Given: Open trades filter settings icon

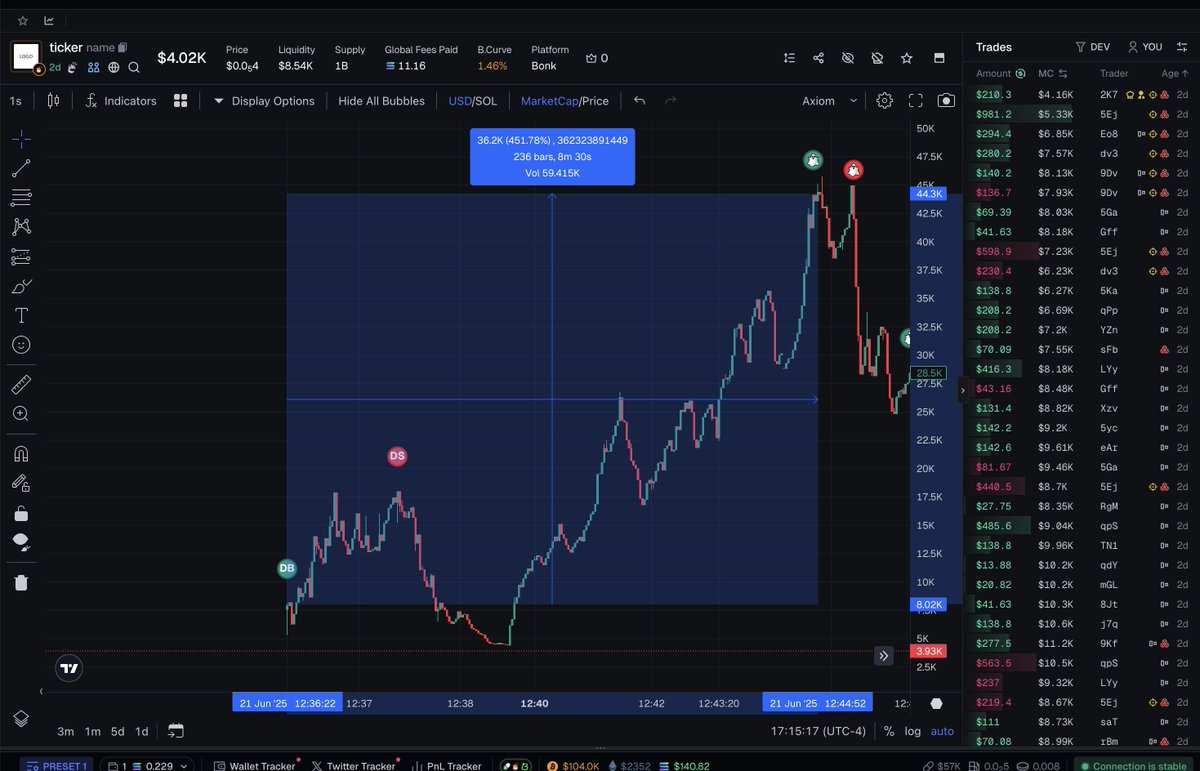Looking at the screenshot, I should pos(1182,47).
